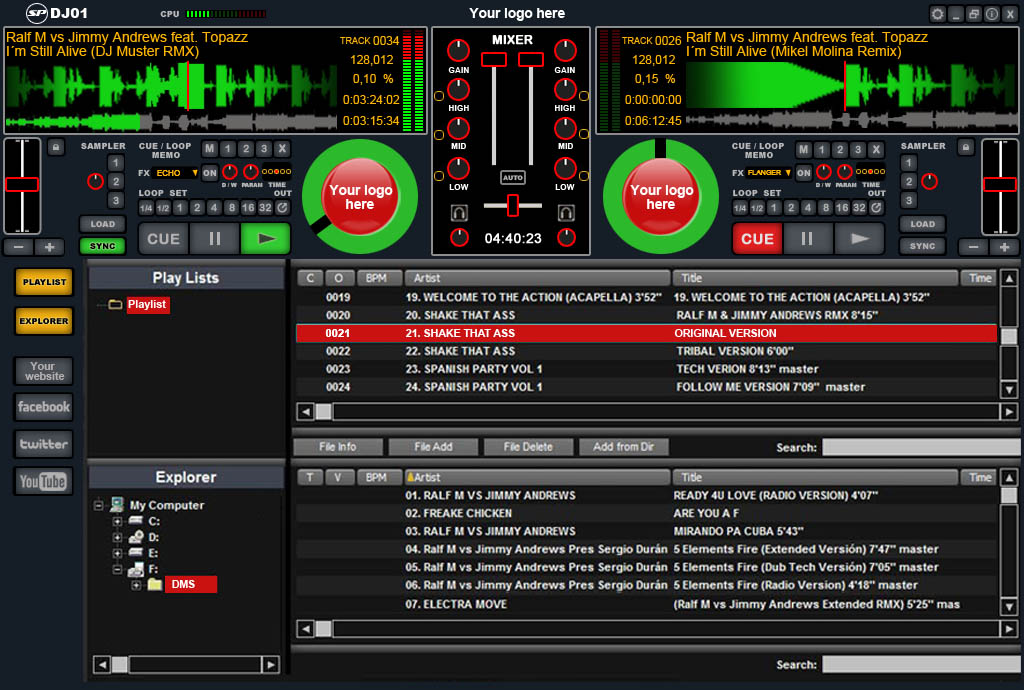
Task: Click the crossfader slider handle
Action: point(513,205)
